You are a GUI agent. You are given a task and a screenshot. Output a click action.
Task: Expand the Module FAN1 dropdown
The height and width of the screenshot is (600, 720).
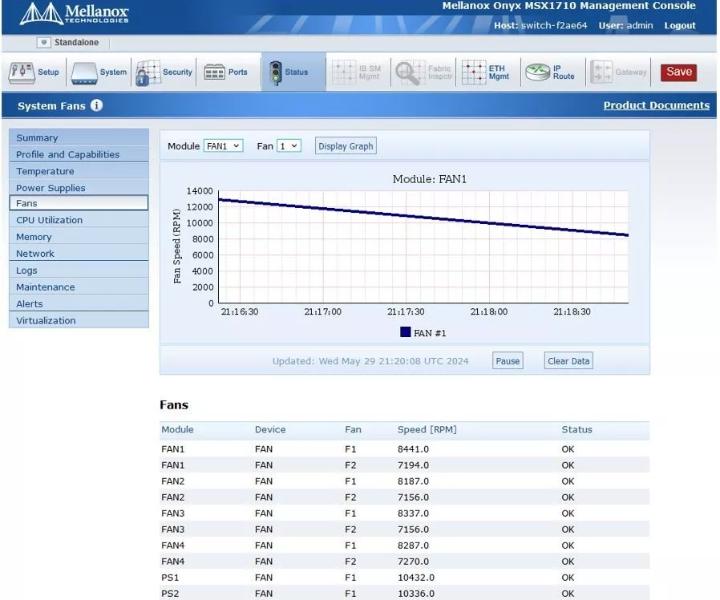coord(223,146)
